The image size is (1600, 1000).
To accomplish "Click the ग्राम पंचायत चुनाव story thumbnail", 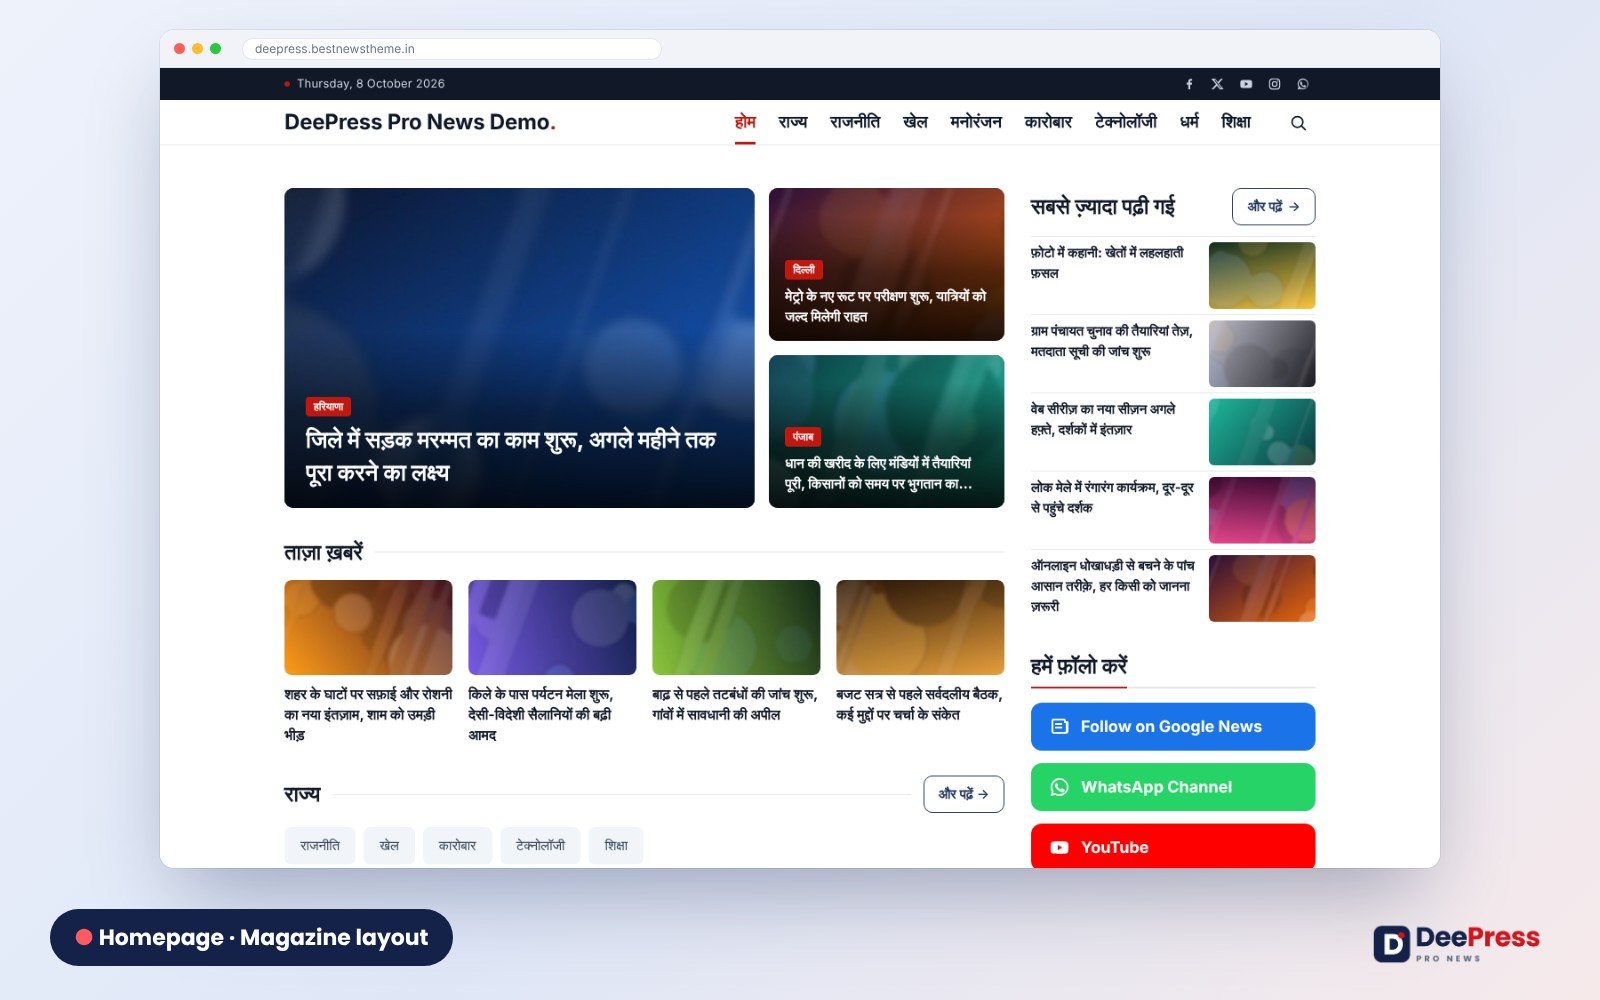I will pyautogui.click(x=1262, y=354).
